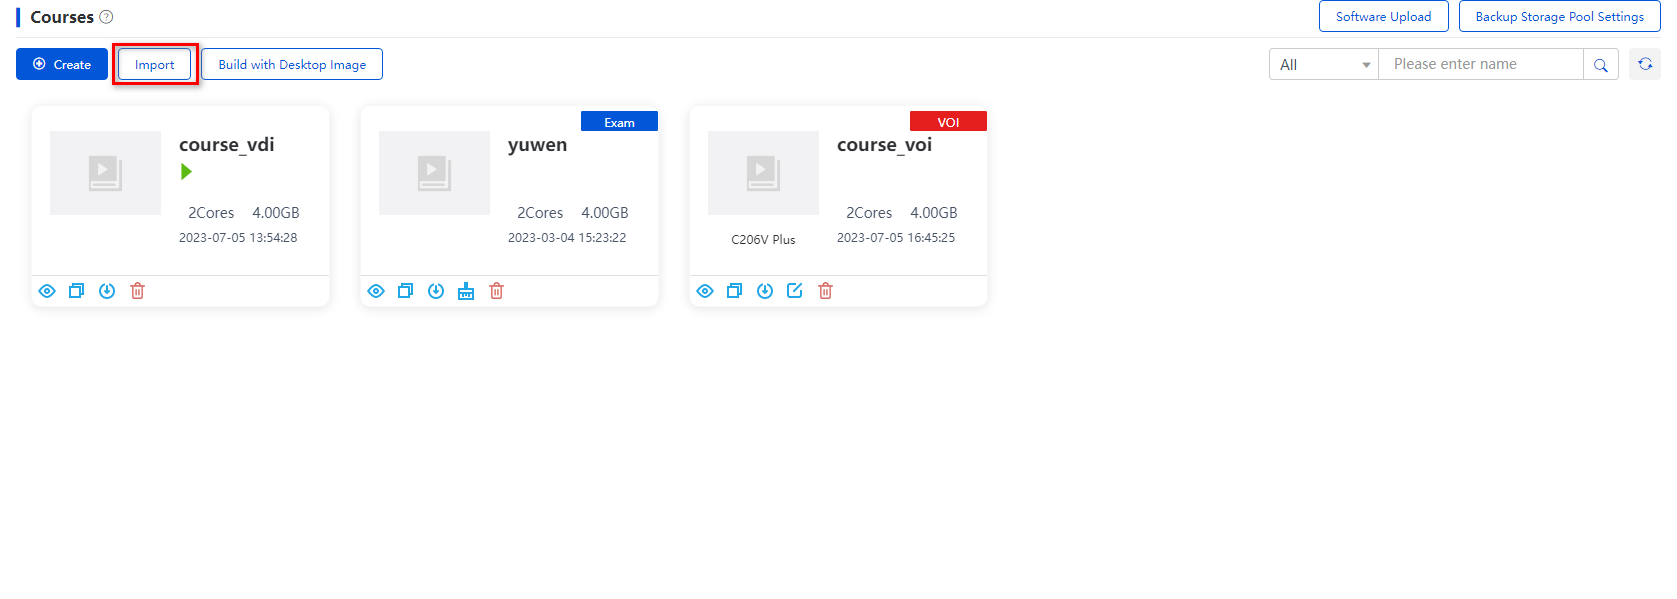Image resolution: width=1677 pixels, height=599 pixels.
Task: Click the date 2023-03-04 15:23:22
Action: [567, 238]
